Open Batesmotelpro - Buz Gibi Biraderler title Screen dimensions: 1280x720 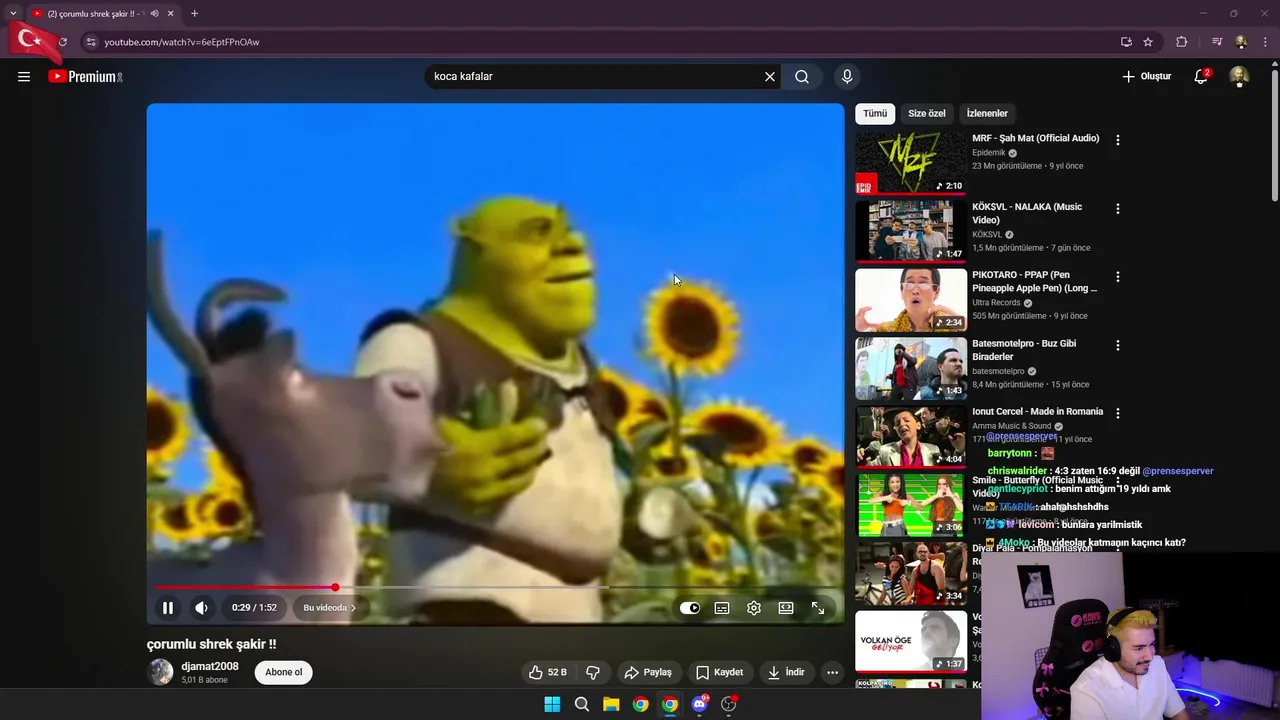[1024, 350]
